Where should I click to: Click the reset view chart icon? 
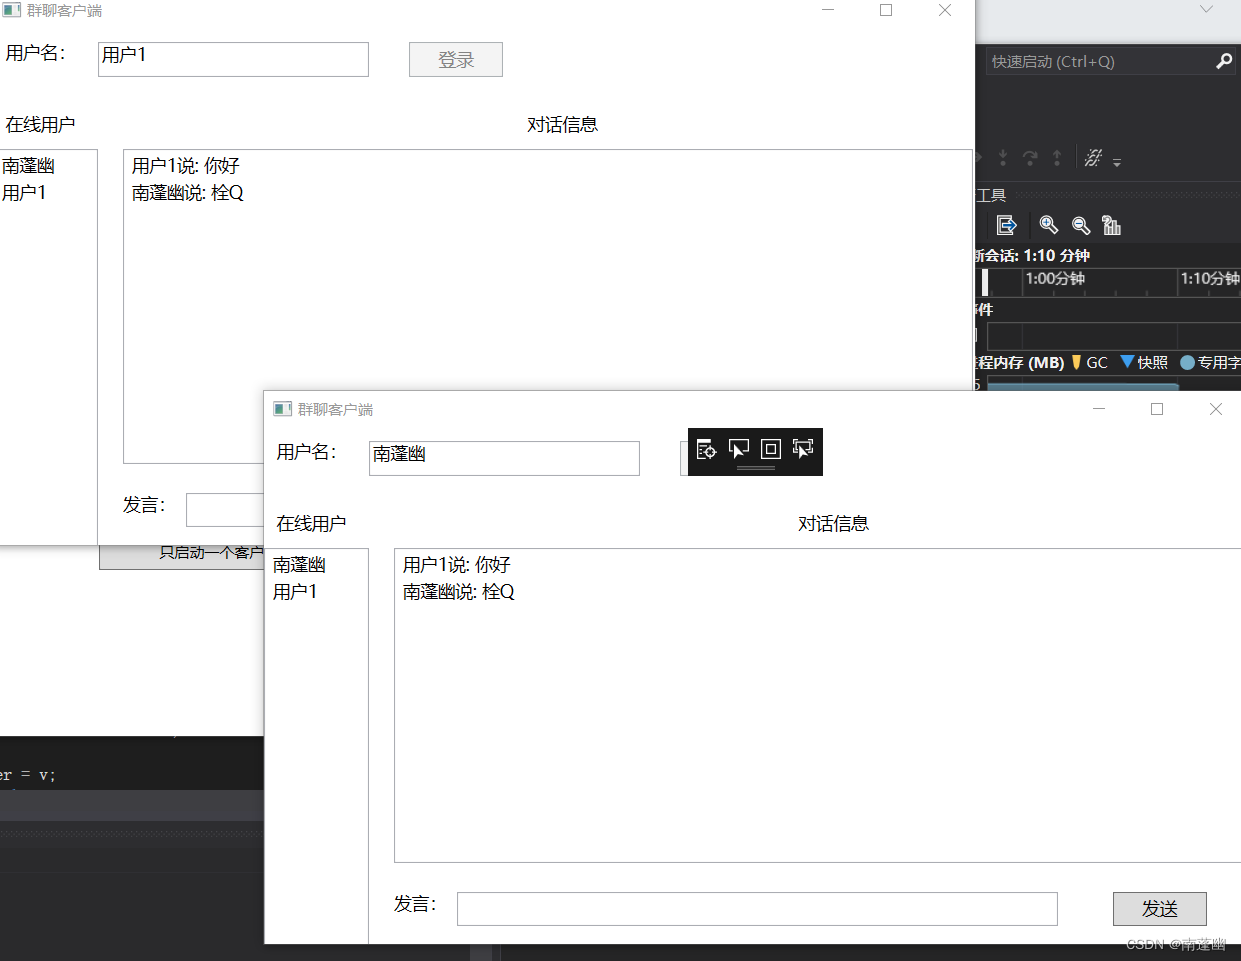1111,225
